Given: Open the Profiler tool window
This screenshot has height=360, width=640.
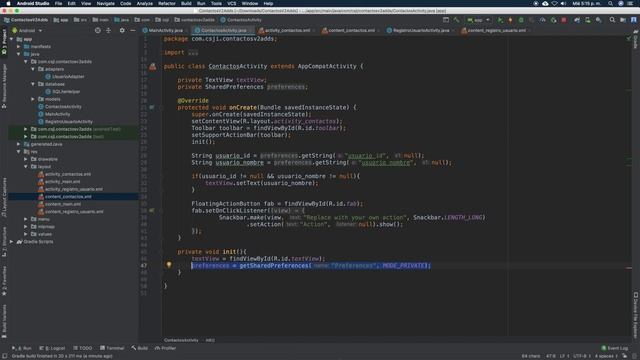Looking at the screenshot, I should pos(165,348).
